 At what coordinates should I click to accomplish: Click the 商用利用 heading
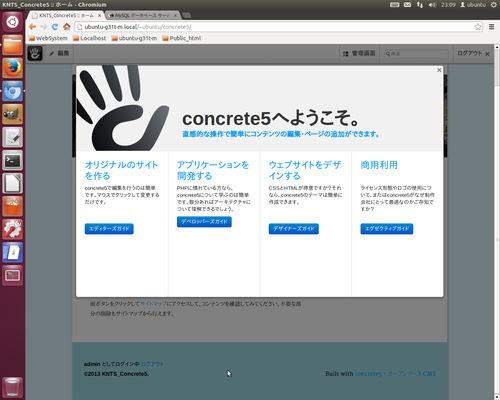[x=379, y=165]
